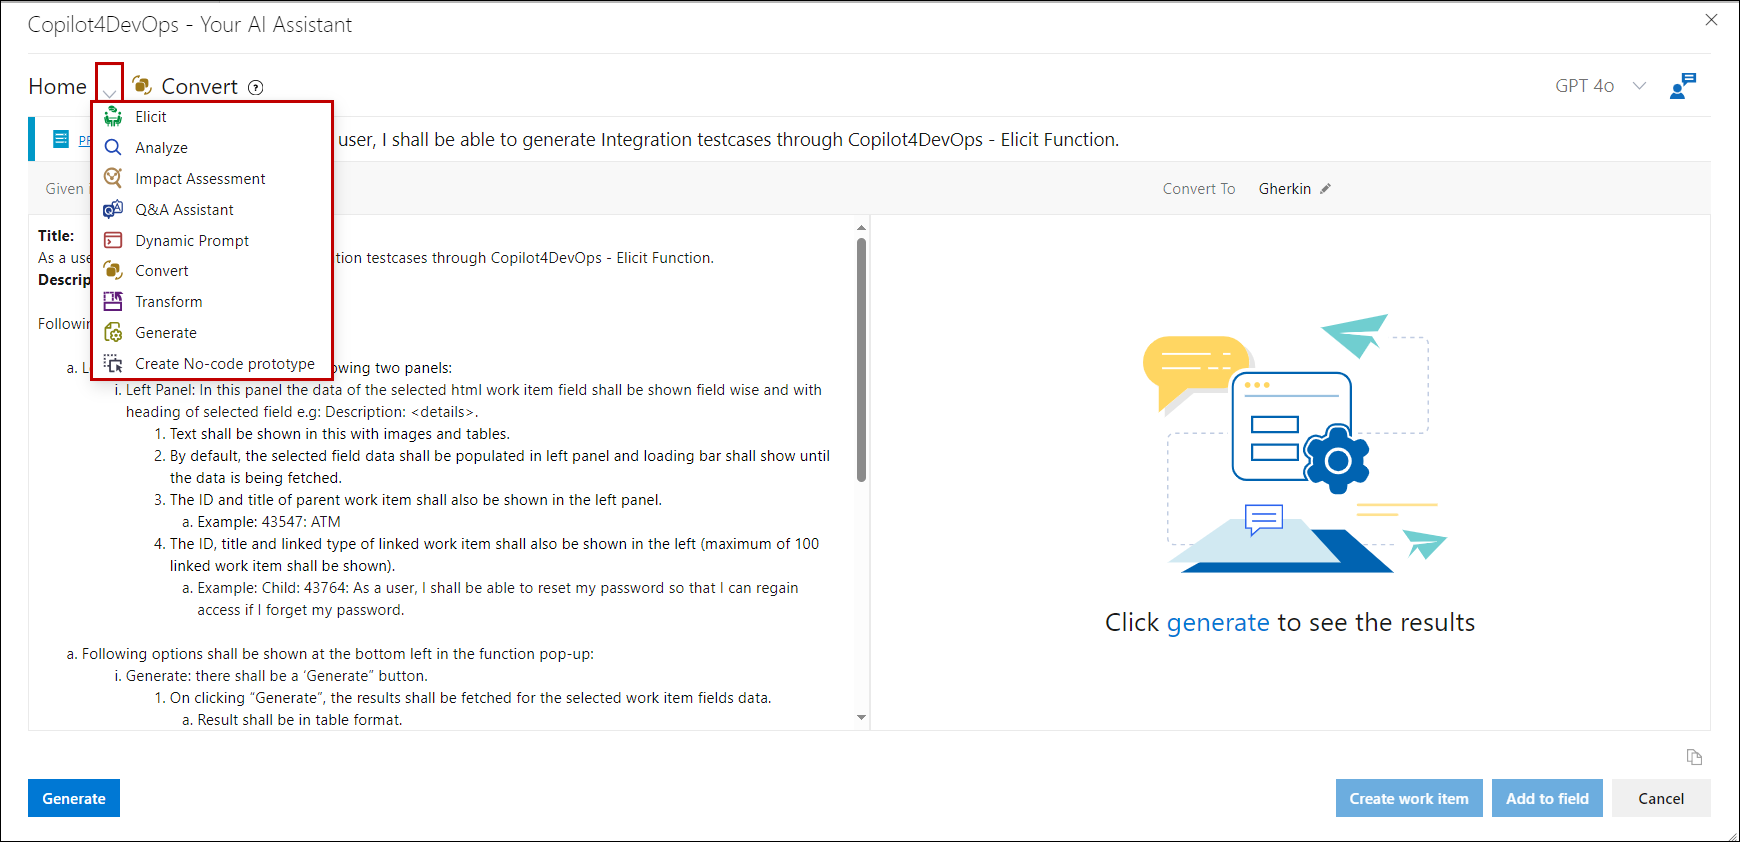Click the scrollbar down arrow

click(861, 717)
